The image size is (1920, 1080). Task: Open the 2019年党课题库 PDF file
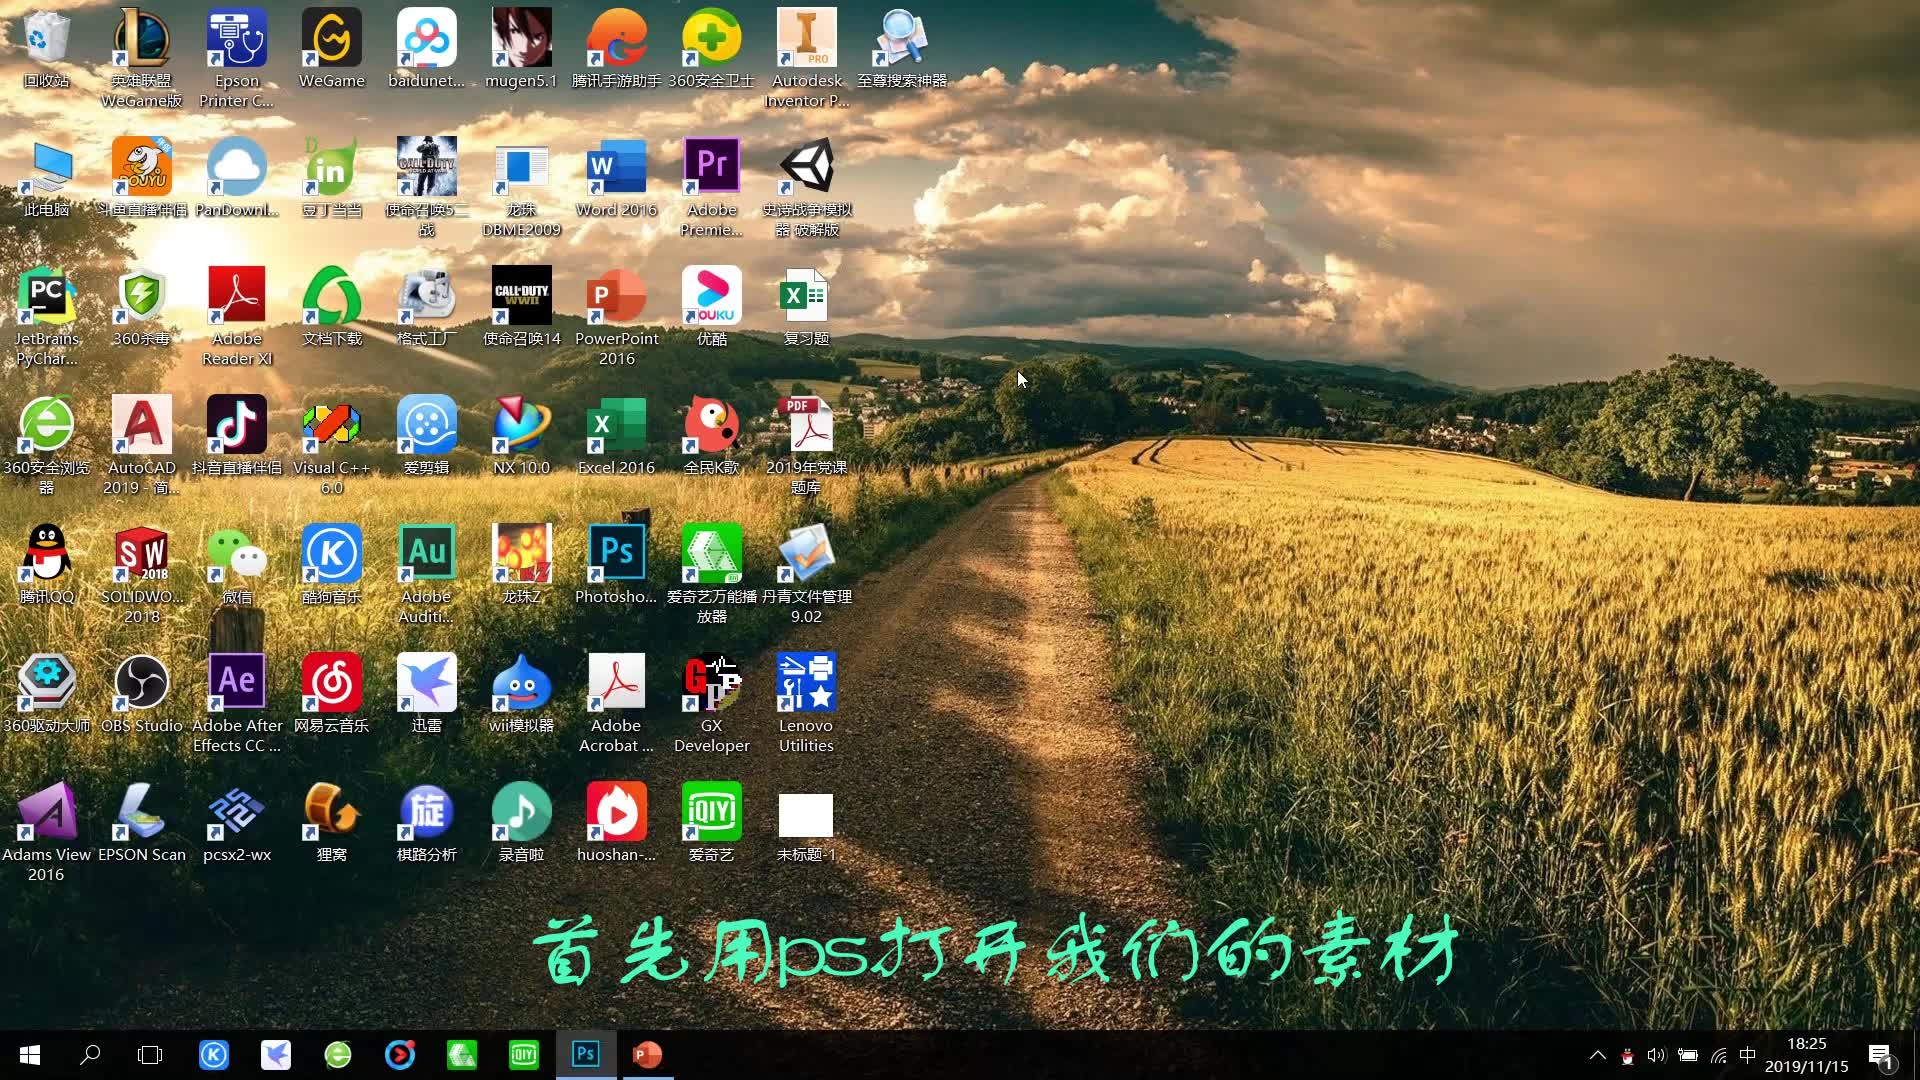[x=806, y=445]
